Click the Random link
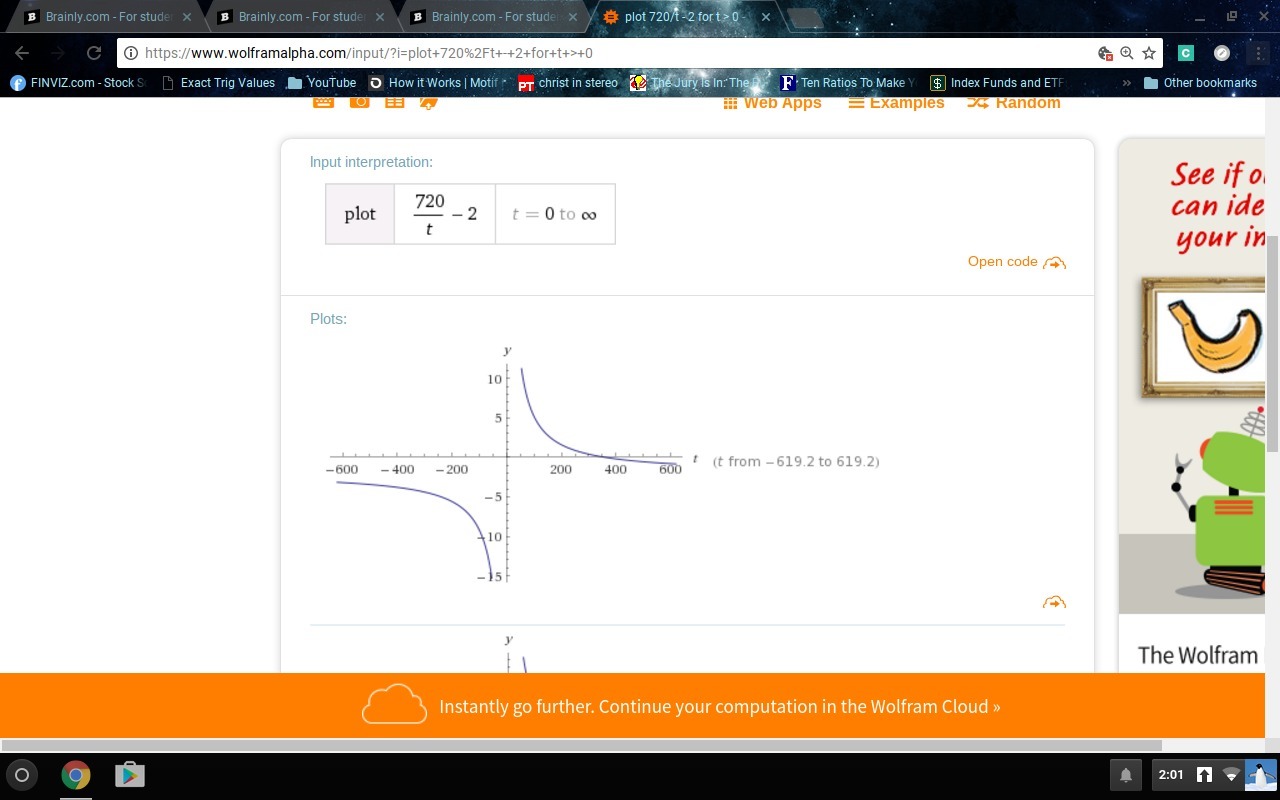This screenshot has width=1280, height=800. point(1014,102)
